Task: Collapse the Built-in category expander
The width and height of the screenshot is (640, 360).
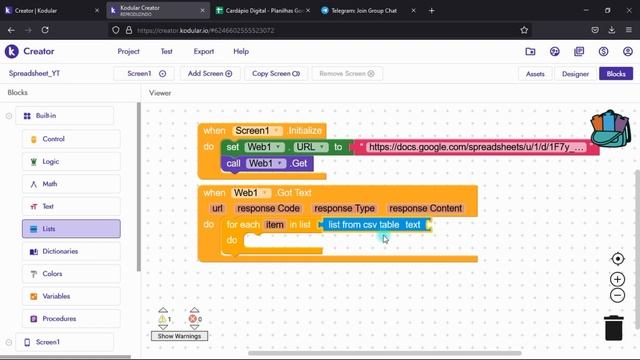Action: [x=9, y=116]
